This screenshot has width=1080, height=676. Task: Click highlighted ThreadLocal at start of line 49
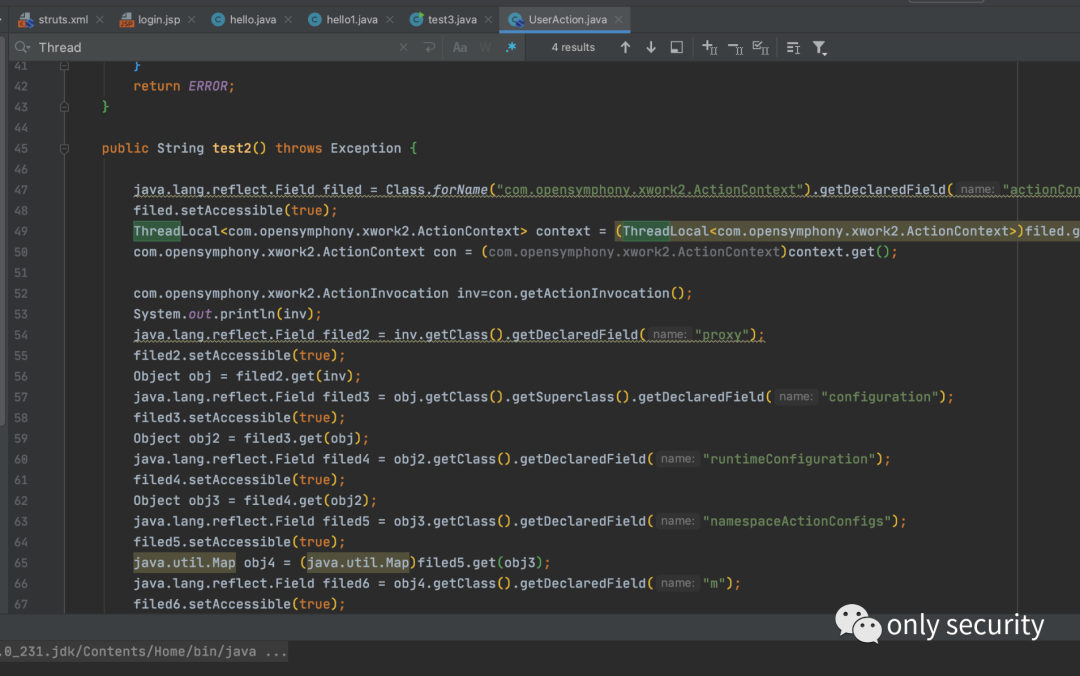click(176, 231)
